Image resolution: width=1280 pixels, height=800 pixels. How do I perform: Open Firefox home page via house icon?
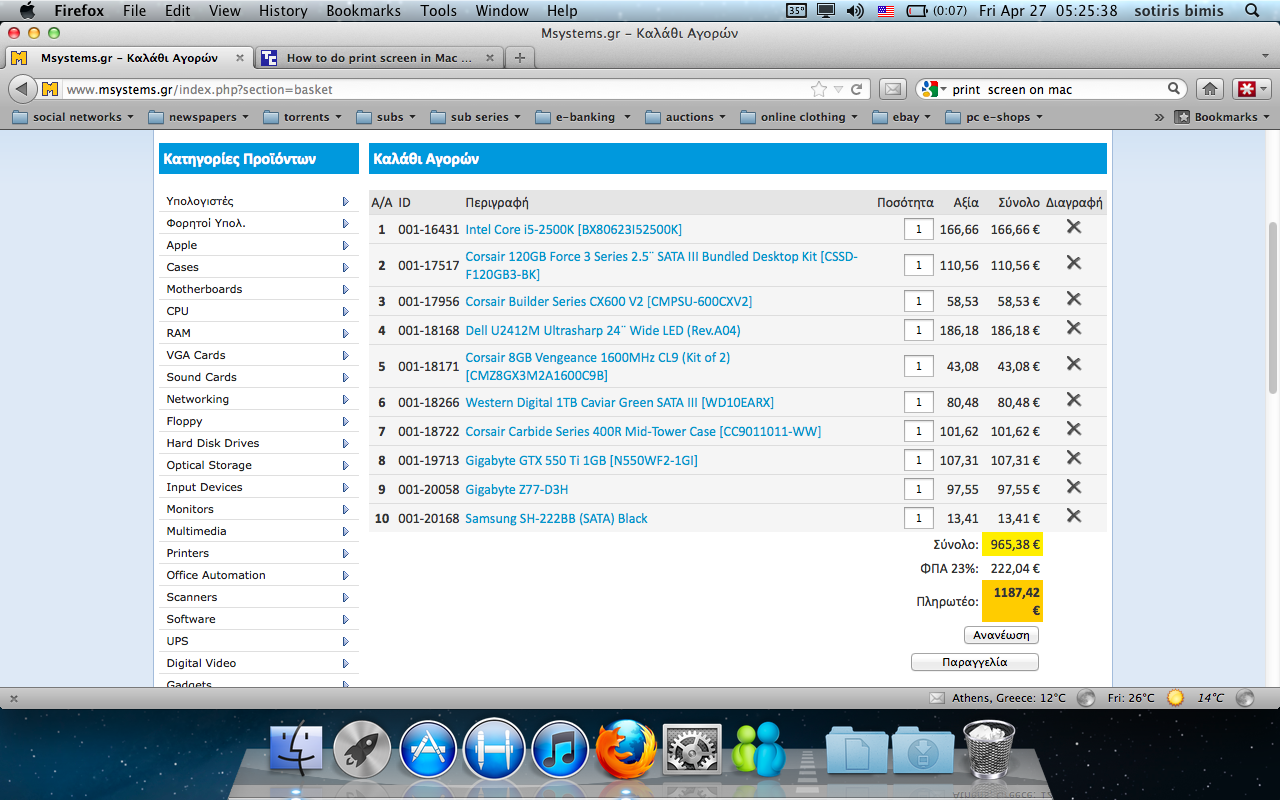[1210, 89]
